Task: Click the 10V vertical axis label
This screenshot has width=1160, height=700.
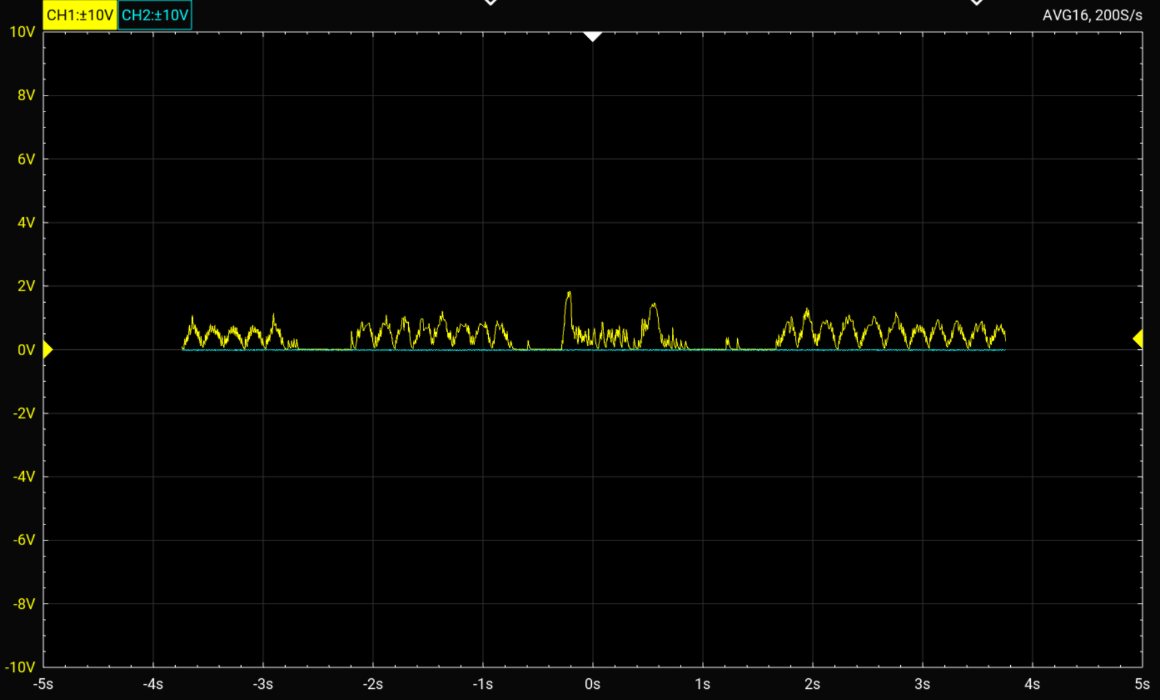Action: (x=22, y=32)
